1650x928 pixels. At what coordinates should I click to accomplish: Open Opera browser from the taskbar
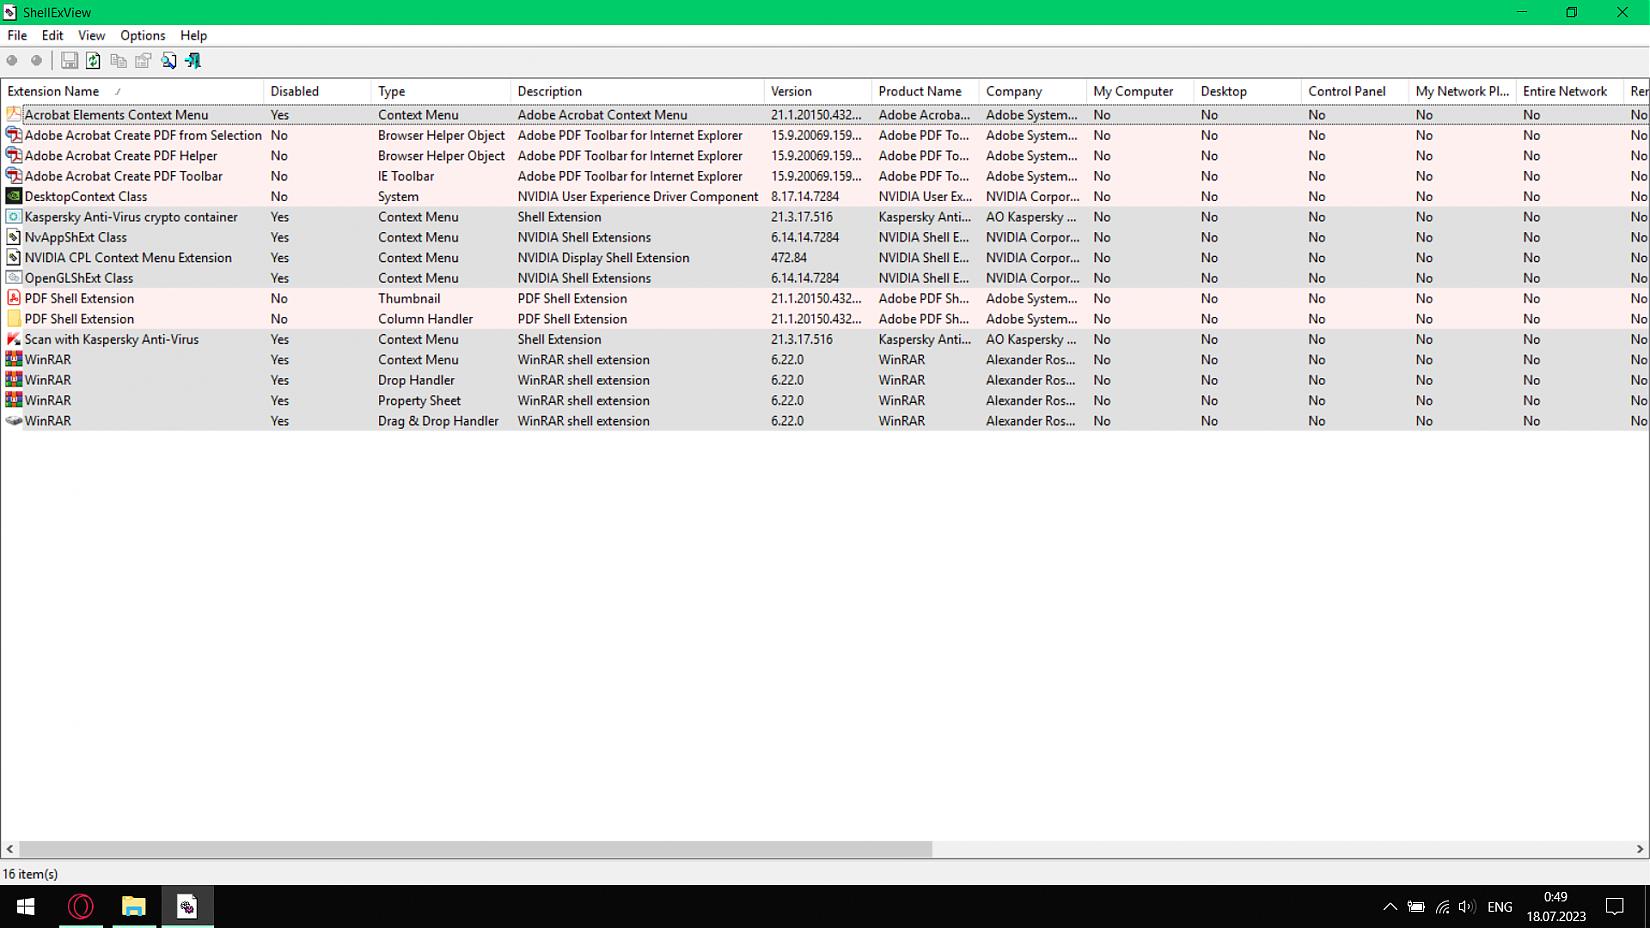(81, 907)
